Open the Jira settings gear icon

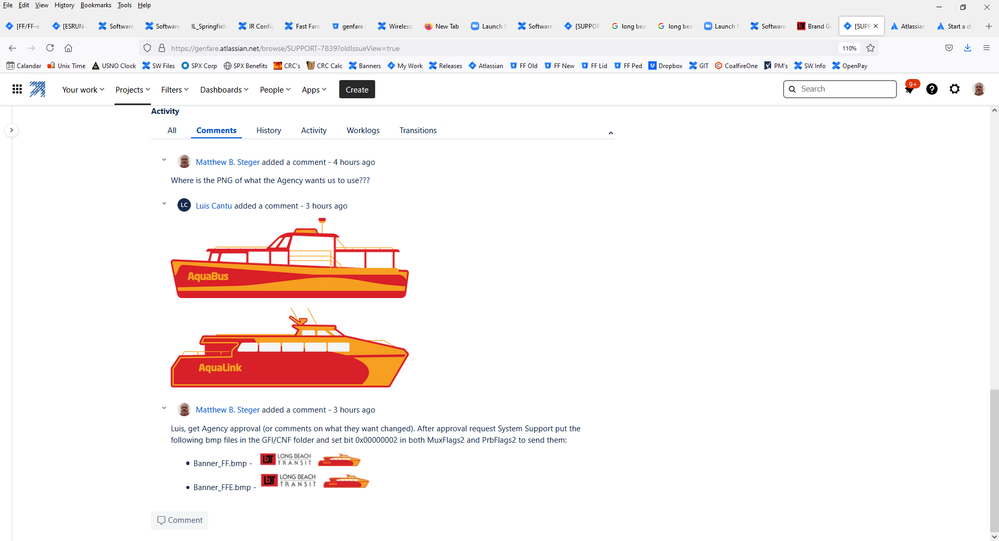(954, 89)
